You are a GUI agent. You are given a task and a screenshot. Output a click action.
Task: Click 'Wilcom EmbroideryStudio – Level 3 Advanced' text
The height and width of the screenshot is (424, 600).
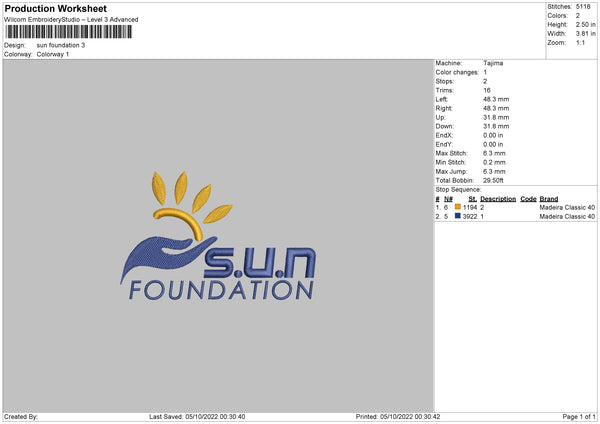point(71,20)
